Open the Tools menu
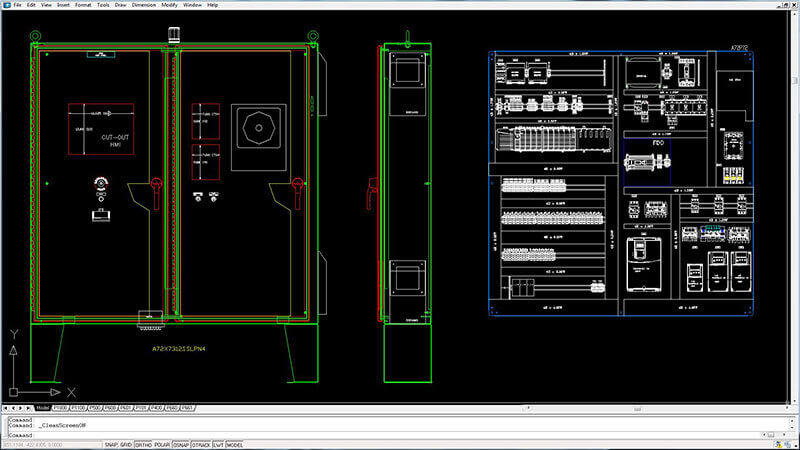 click(103, 5)
